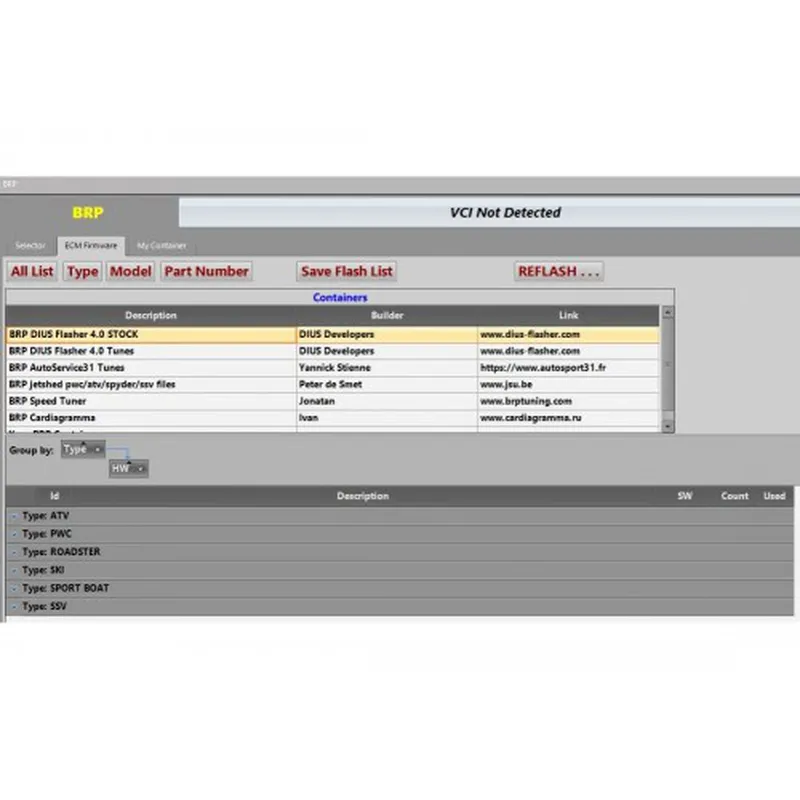Screen dimensions: 800x800
Task: Expand the Type: SKI group
Action: 14,570
